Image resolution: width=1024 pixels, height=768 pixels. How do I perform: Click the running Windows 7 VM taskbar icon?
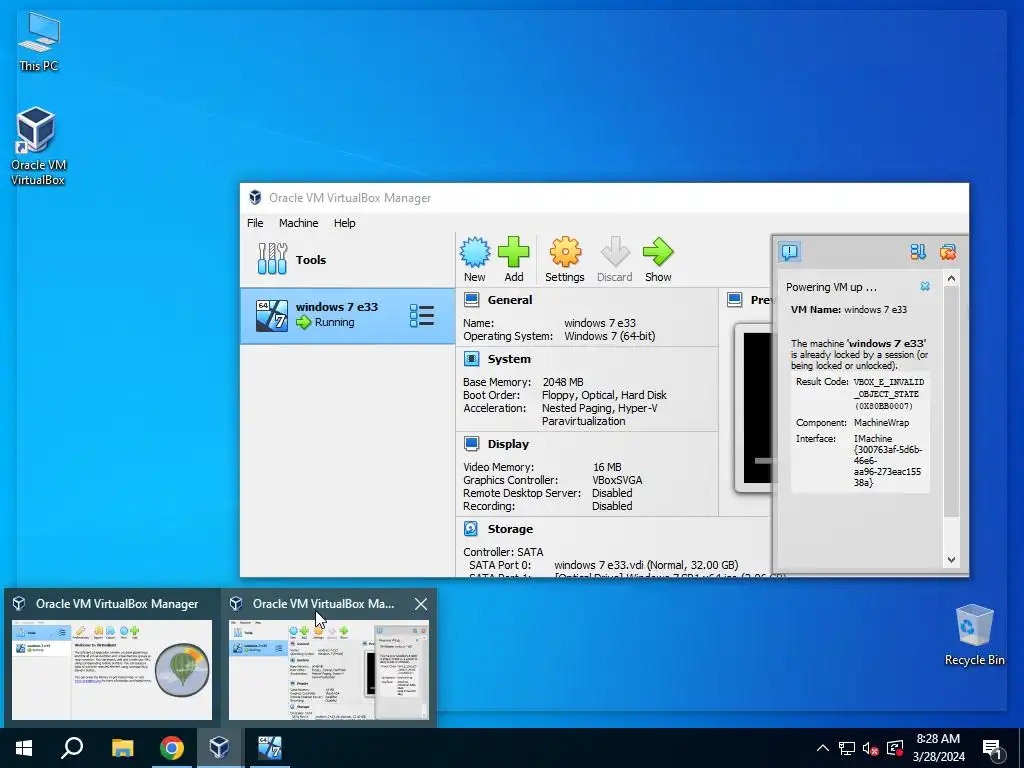[x=269, y=748]
